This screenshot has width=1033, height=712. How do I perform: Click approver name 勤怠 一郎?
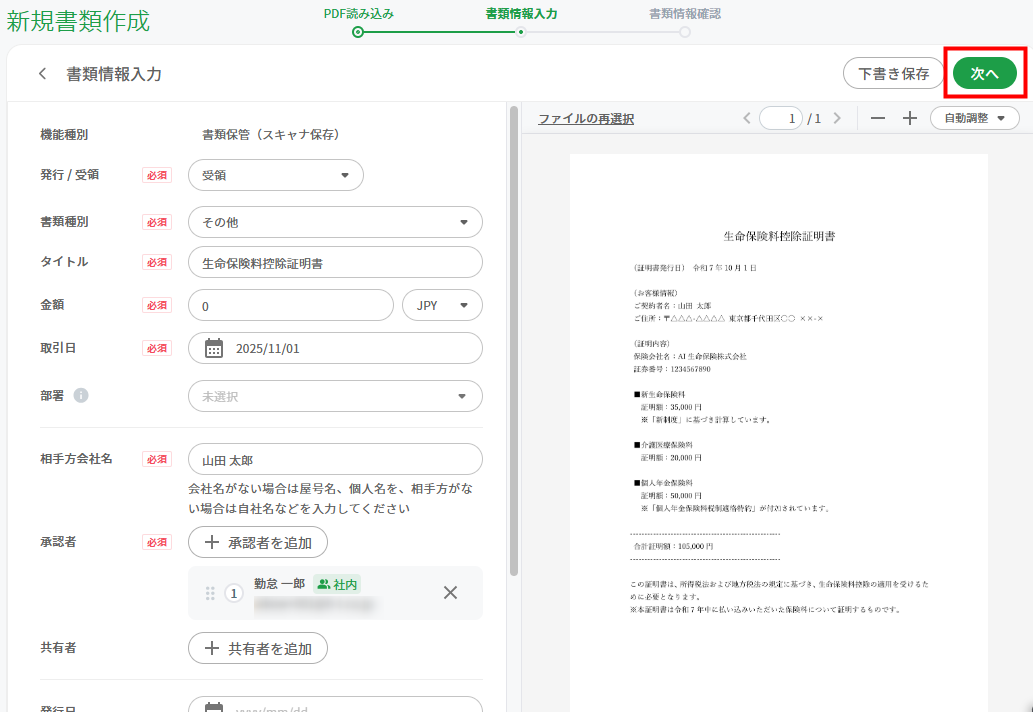279,584
